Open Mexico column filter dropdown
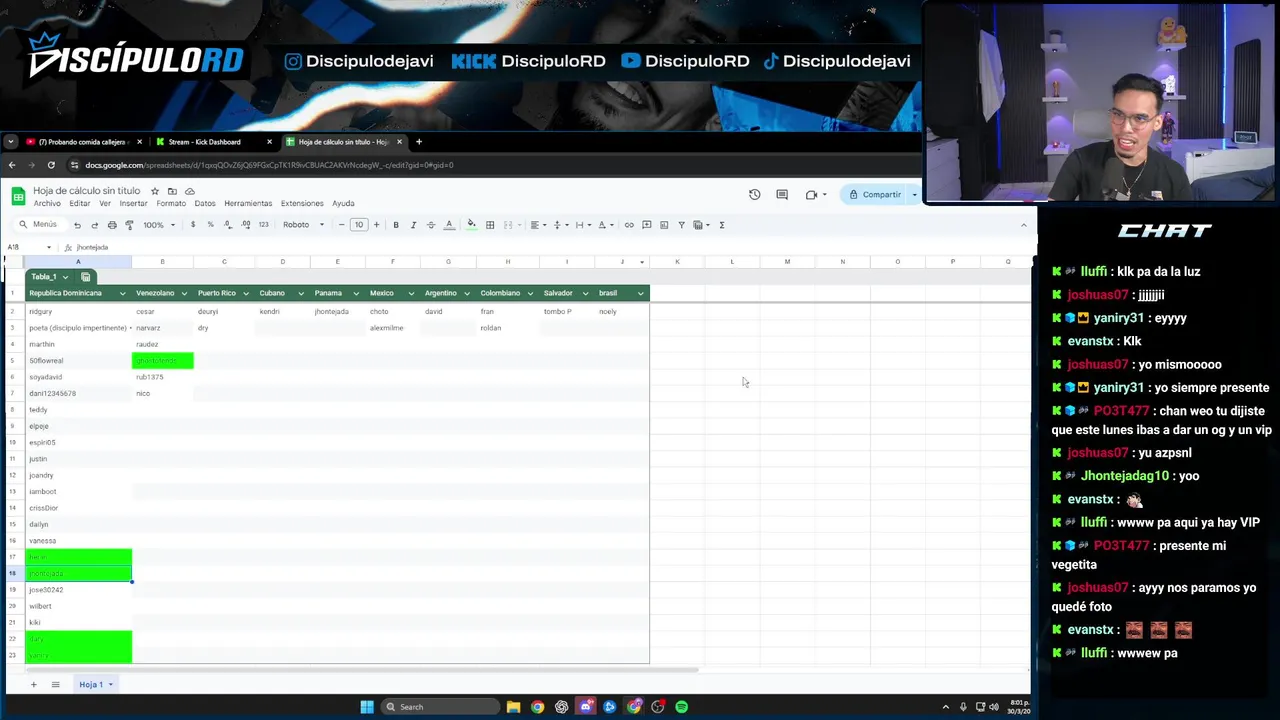Image resolution: width=1280 pixels, height=720 pixels. (x=412, y=293)
